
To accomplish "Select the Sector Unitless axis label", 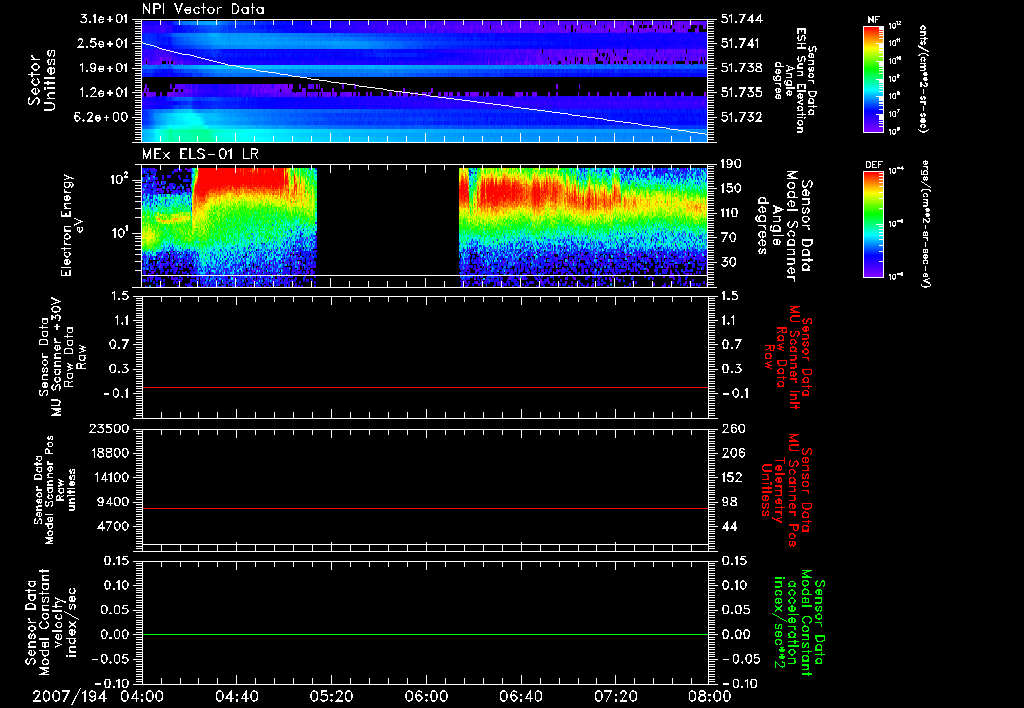I will (x=42, y=80).
